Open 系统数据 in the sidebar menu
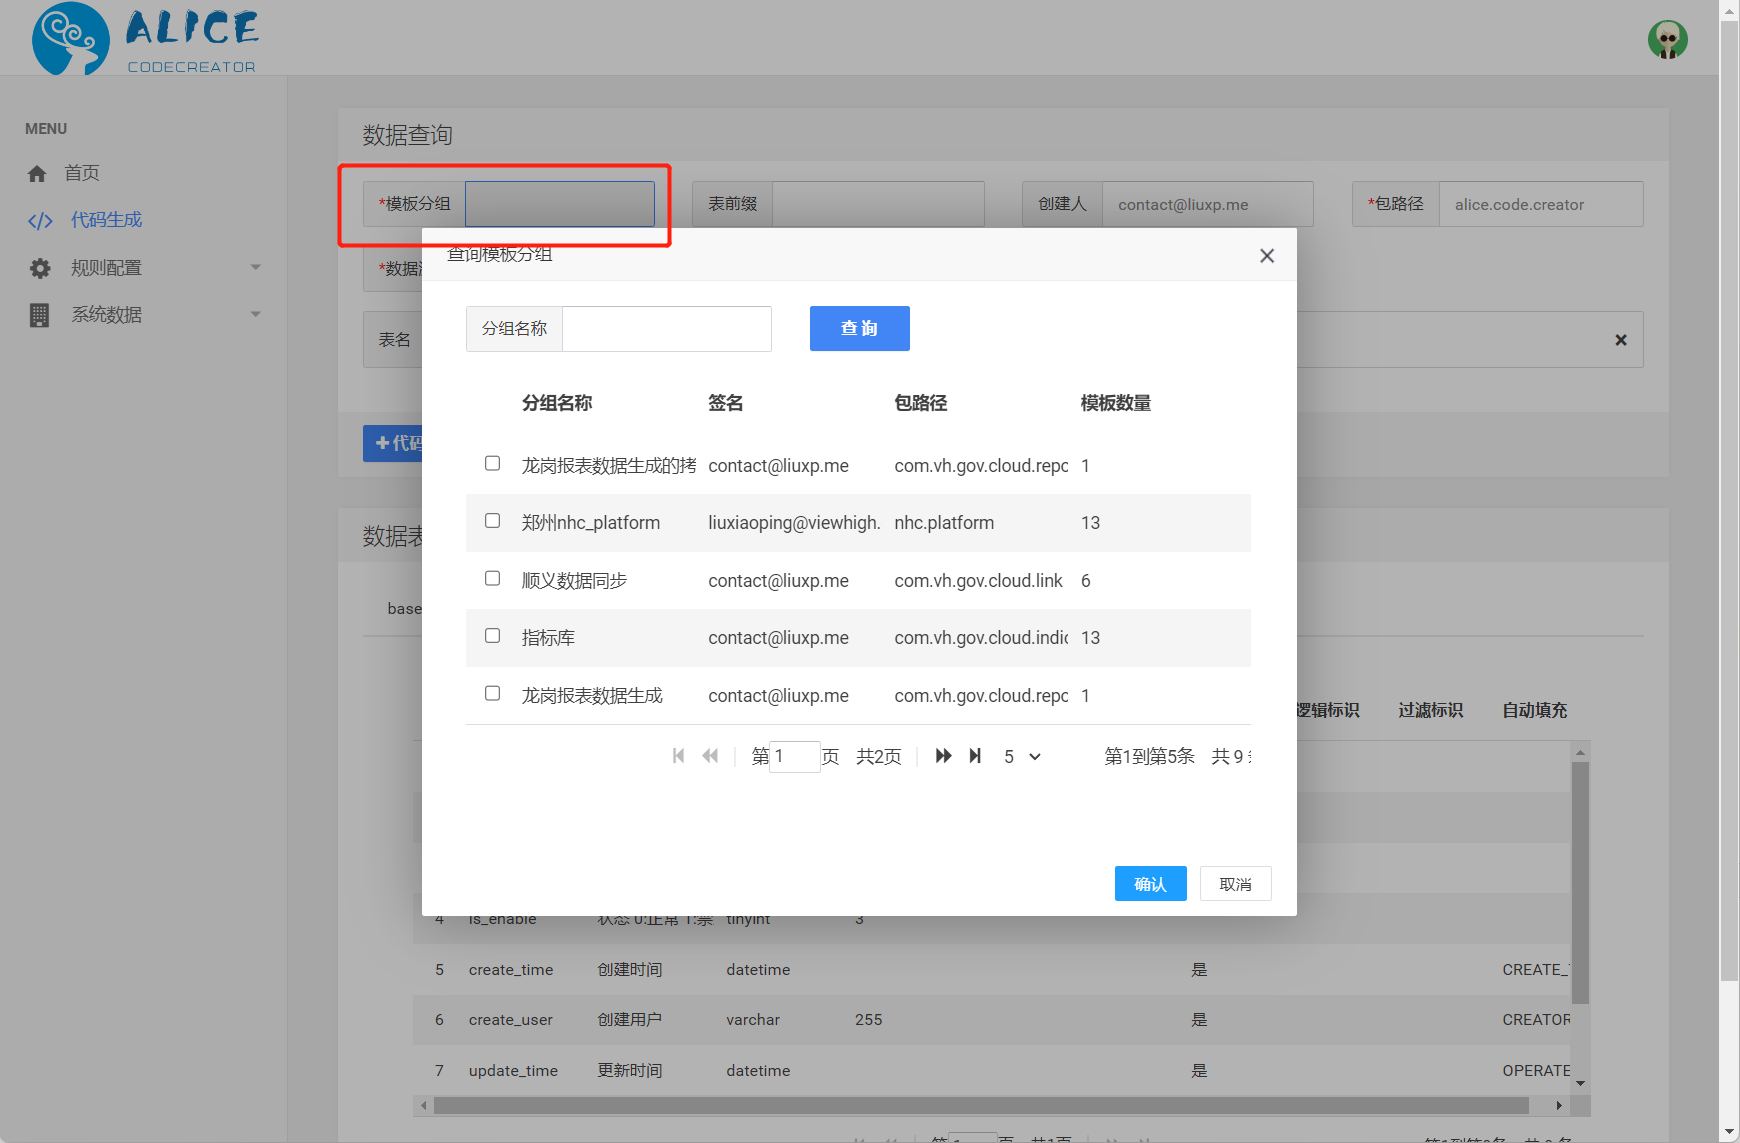 106,315
